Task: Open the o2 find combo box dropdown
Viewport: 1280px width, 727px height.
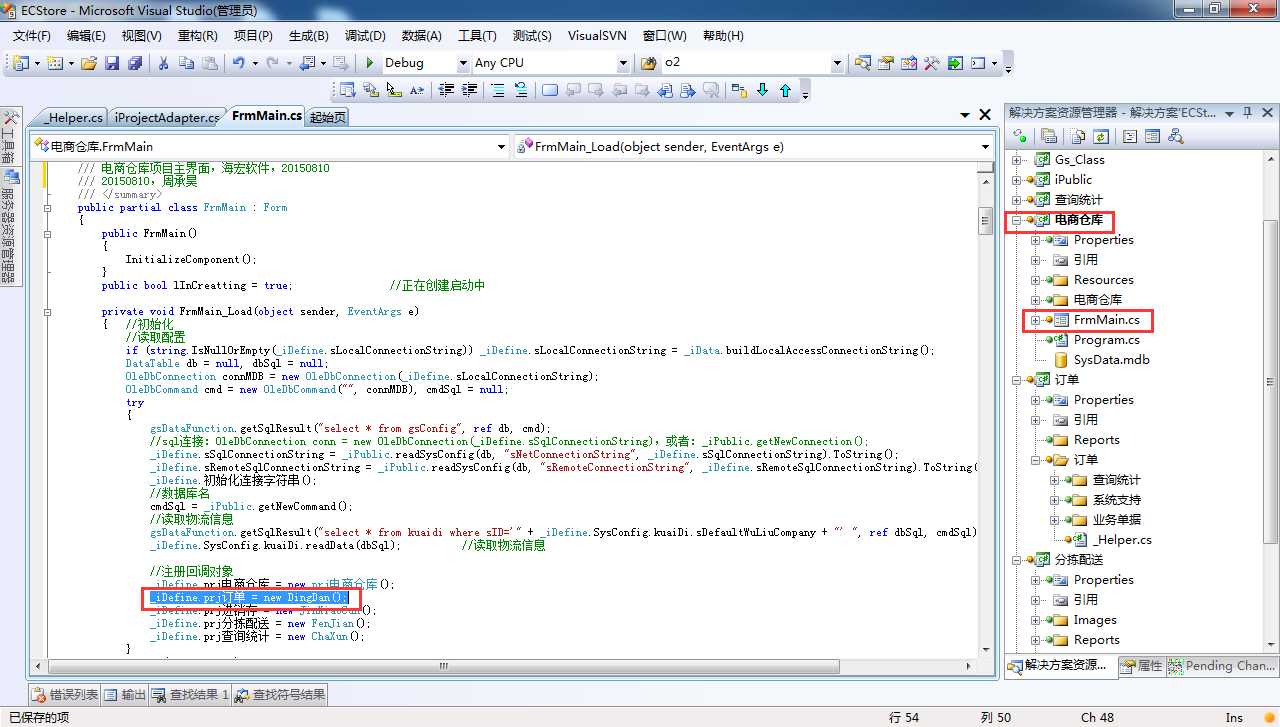Action: click(x=837, y=63)
